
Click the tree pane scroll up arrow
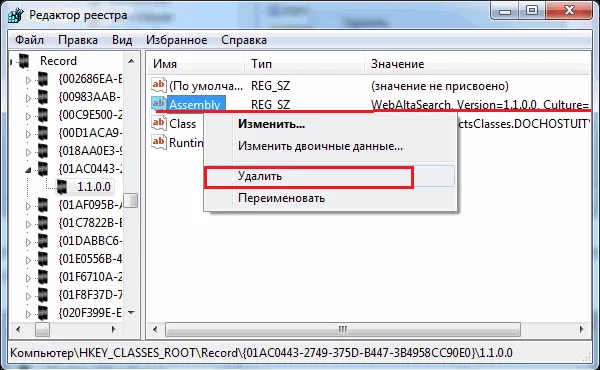pos(131,61)
